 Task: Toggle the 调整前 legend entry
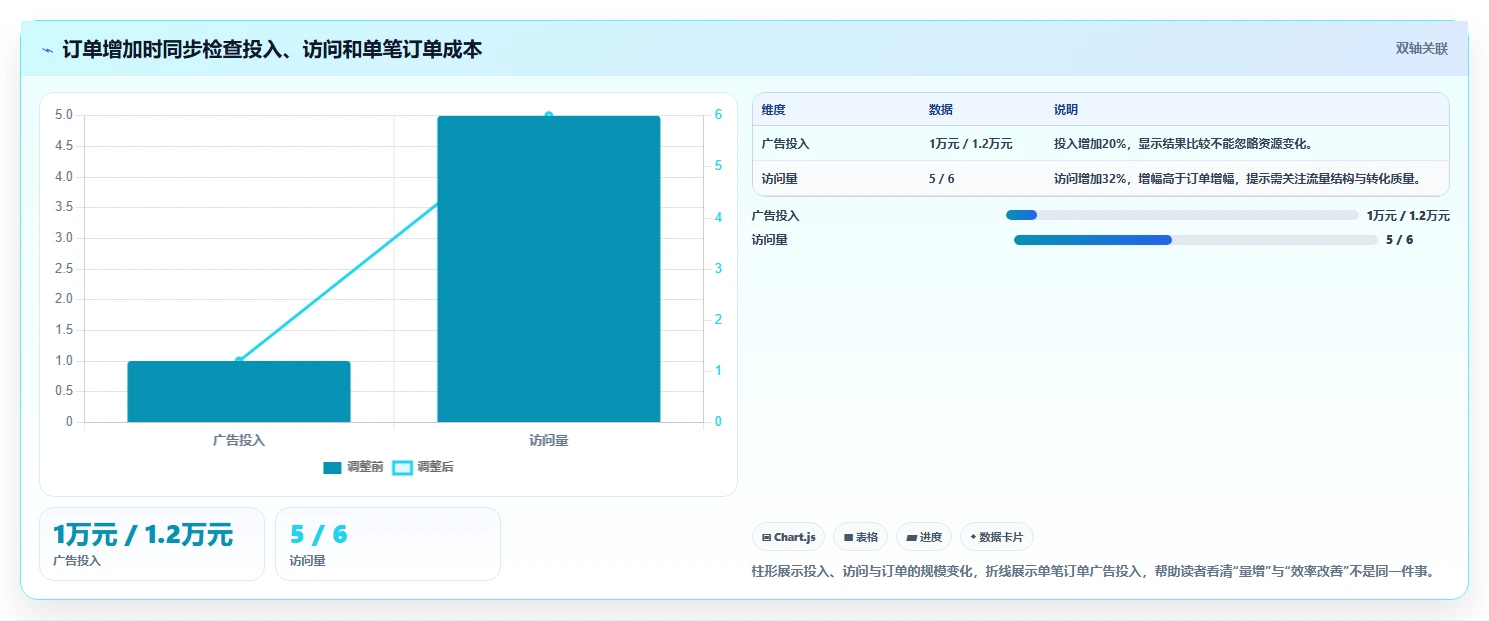click(x=353, y=467)
